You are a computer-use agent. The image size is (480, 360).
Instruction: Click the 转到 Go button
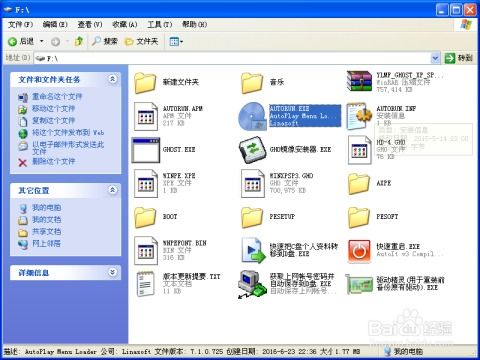click(x=459, y=58)
